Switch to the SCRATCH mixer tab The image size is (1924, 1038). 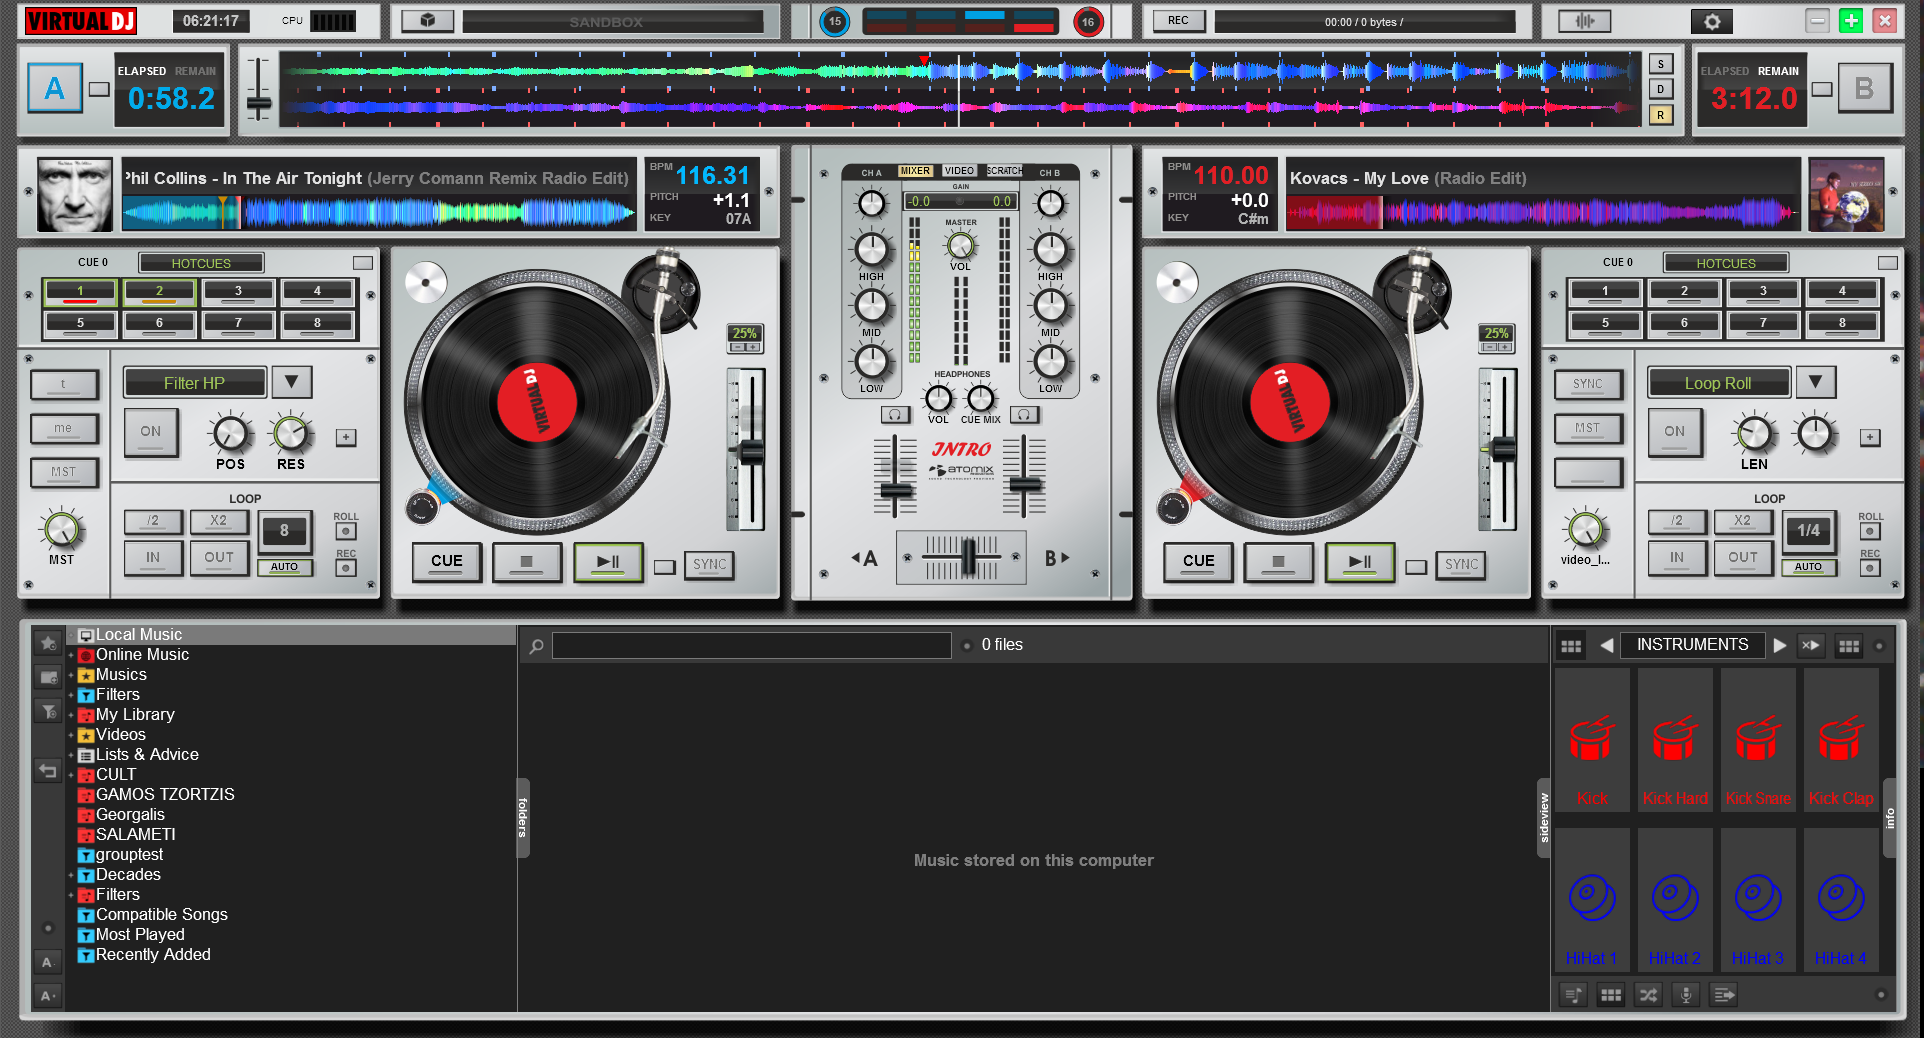point(1004,171)
